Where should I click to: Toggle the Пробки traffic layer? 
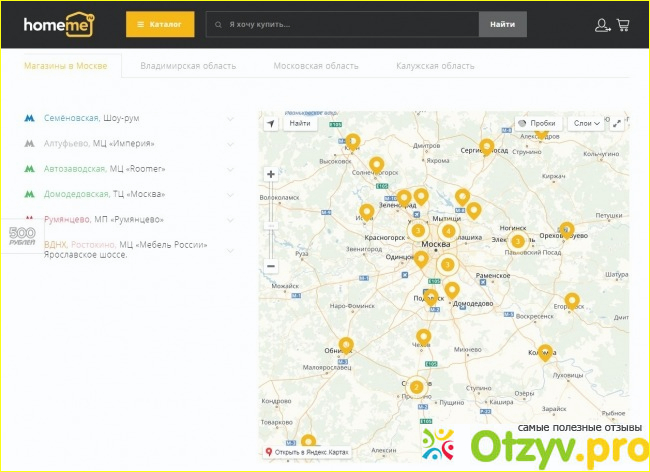coord(537,123)
